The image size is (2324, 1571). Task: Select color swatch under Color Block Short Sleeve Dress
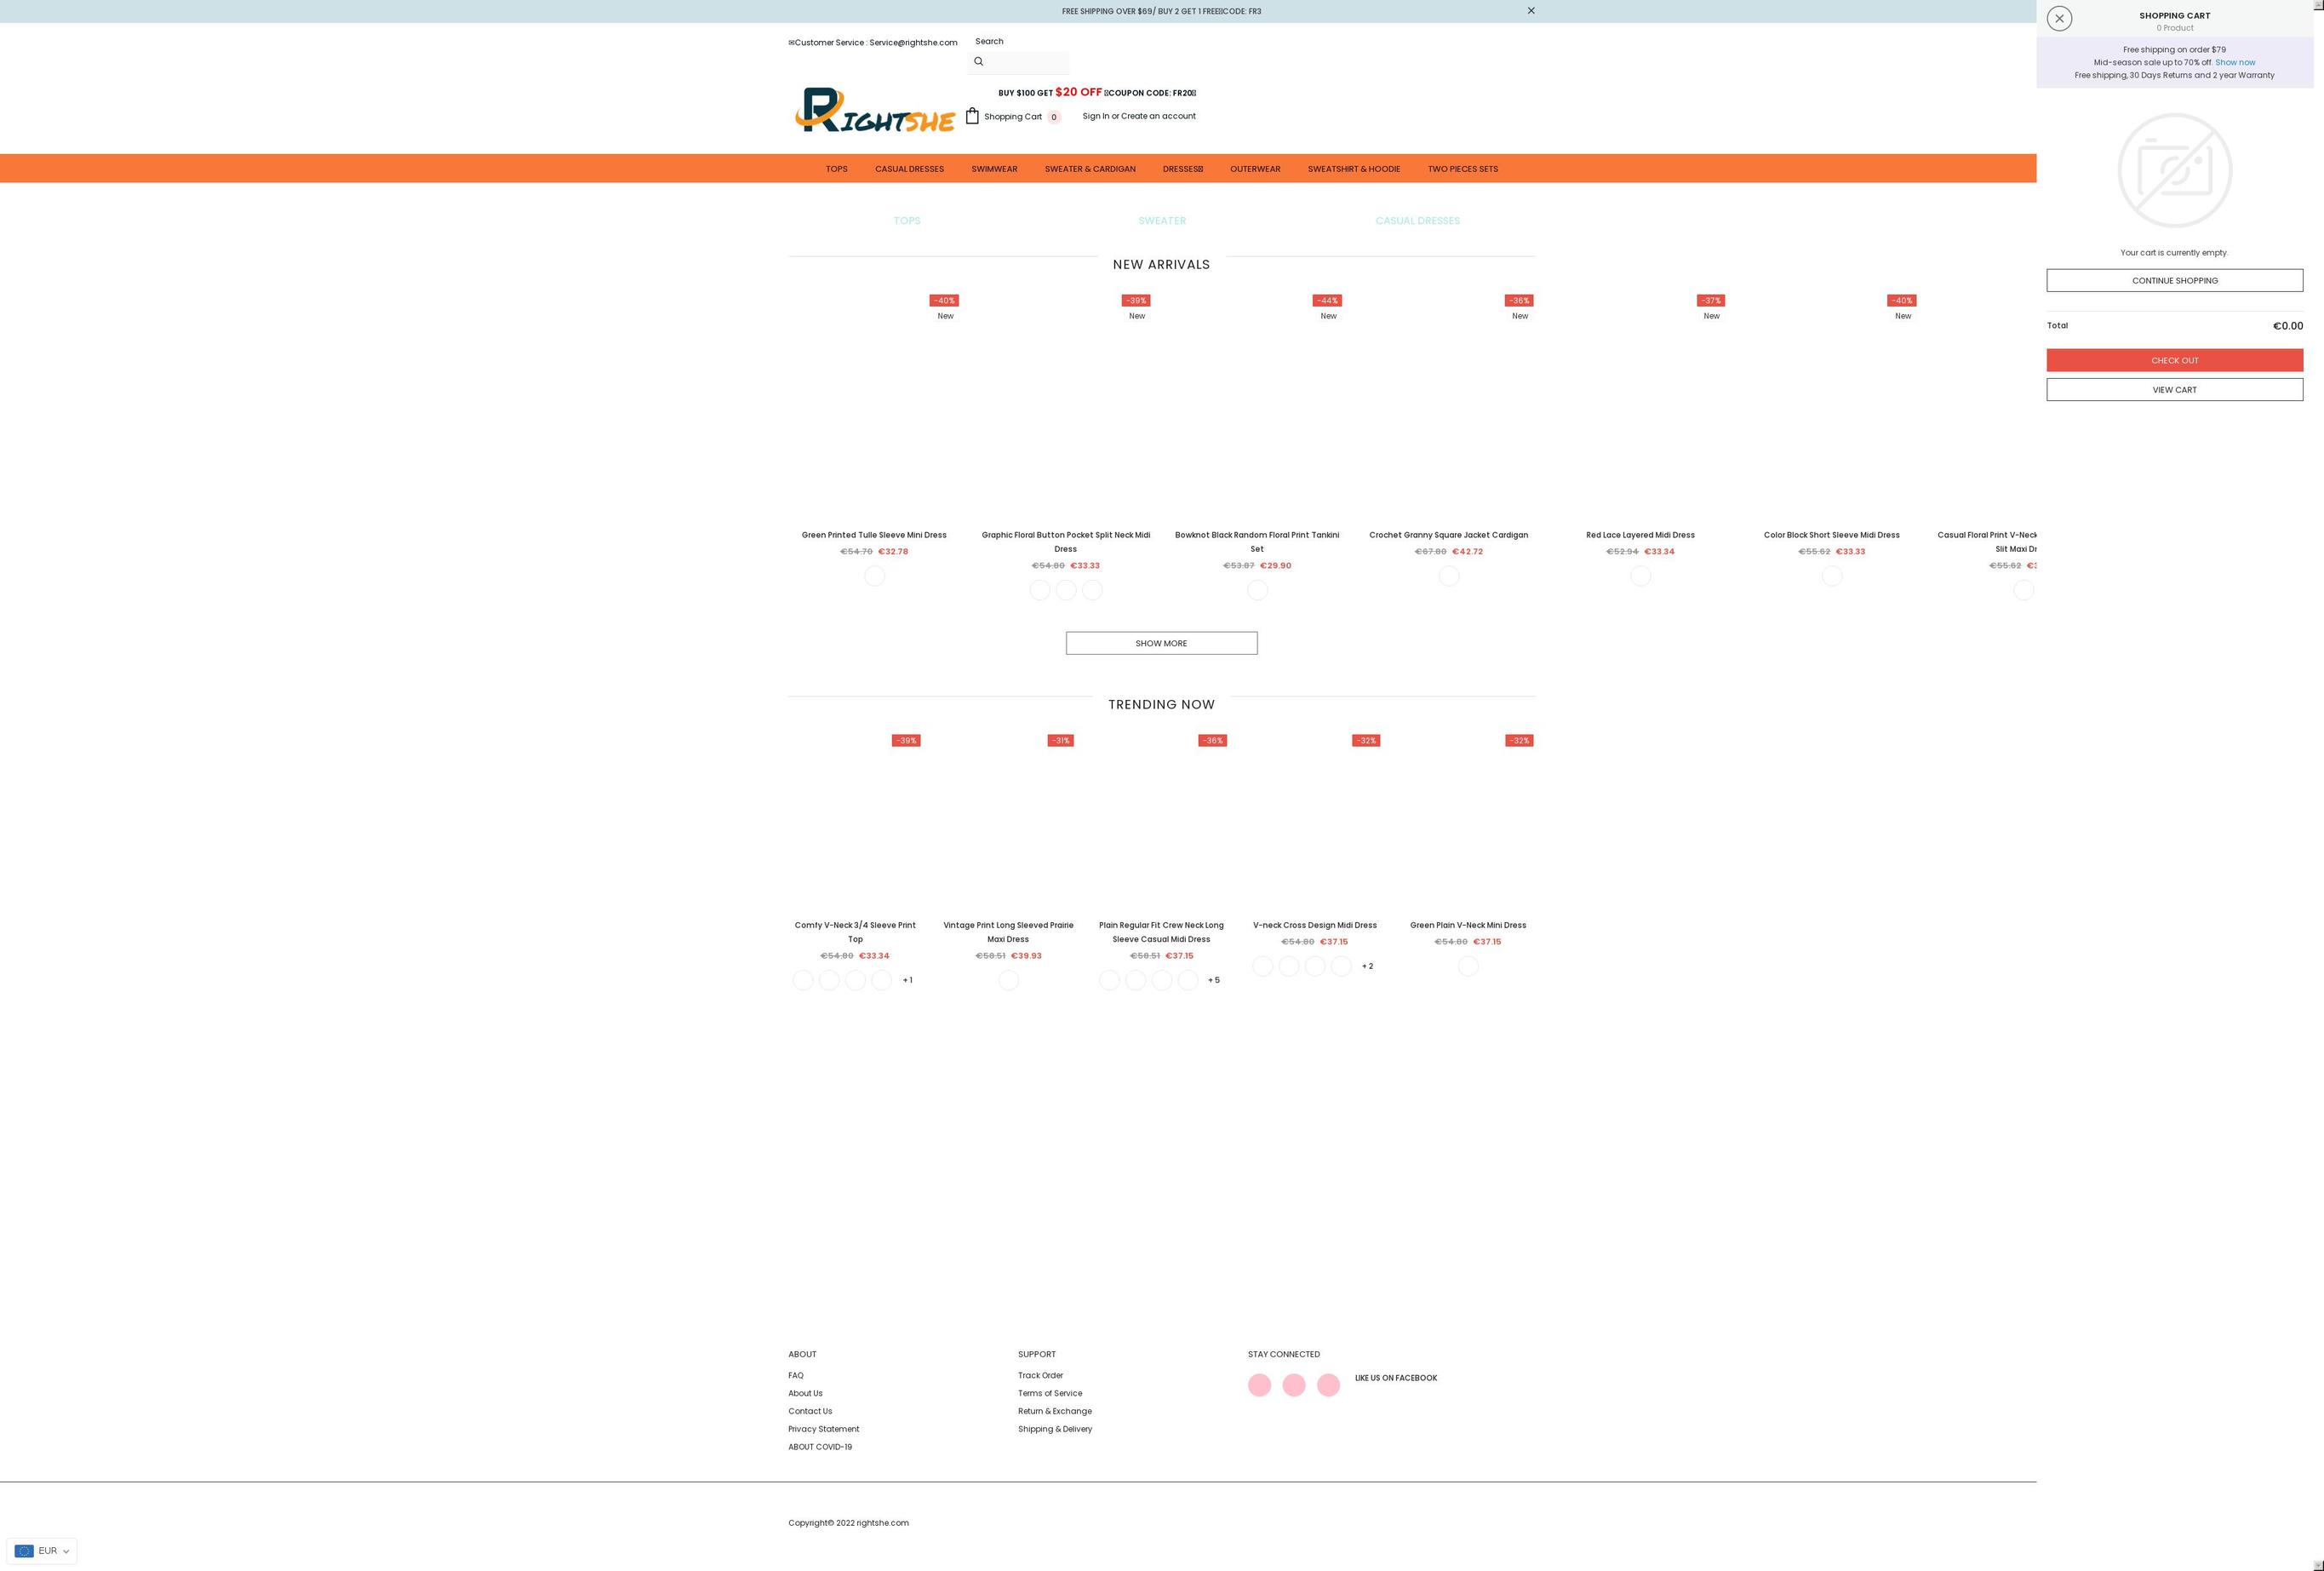click(1831, 576)
